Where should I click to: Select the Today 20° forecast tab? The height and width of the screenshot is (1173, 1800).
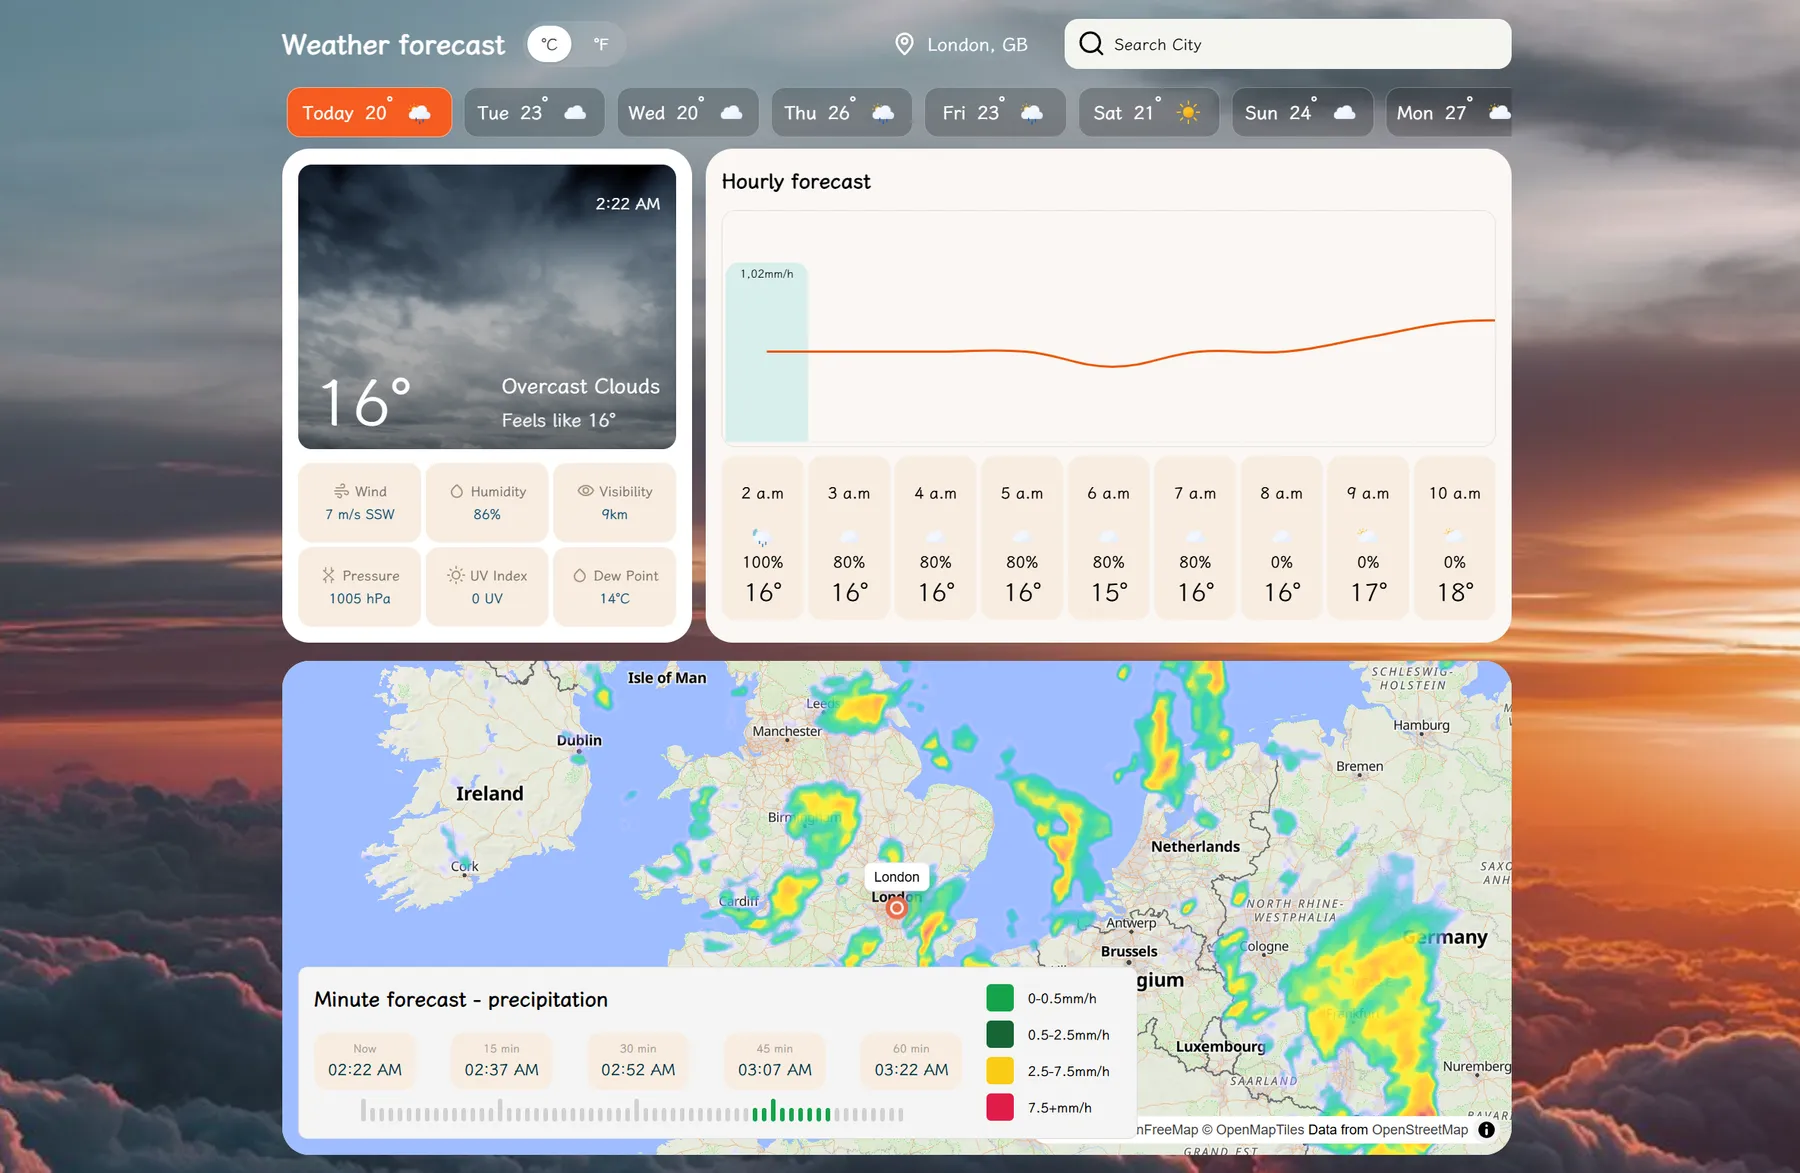coord(369,112)
